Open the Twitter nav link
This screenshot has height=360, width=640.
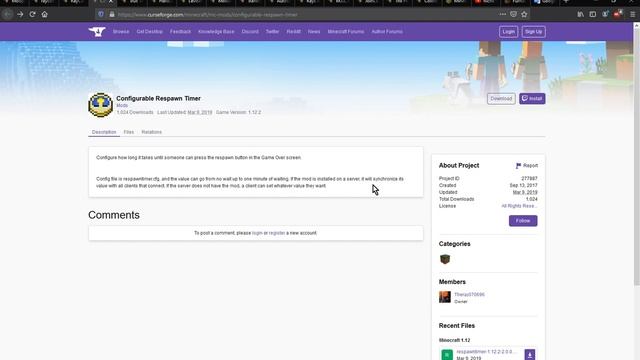(x=272, y=31)
